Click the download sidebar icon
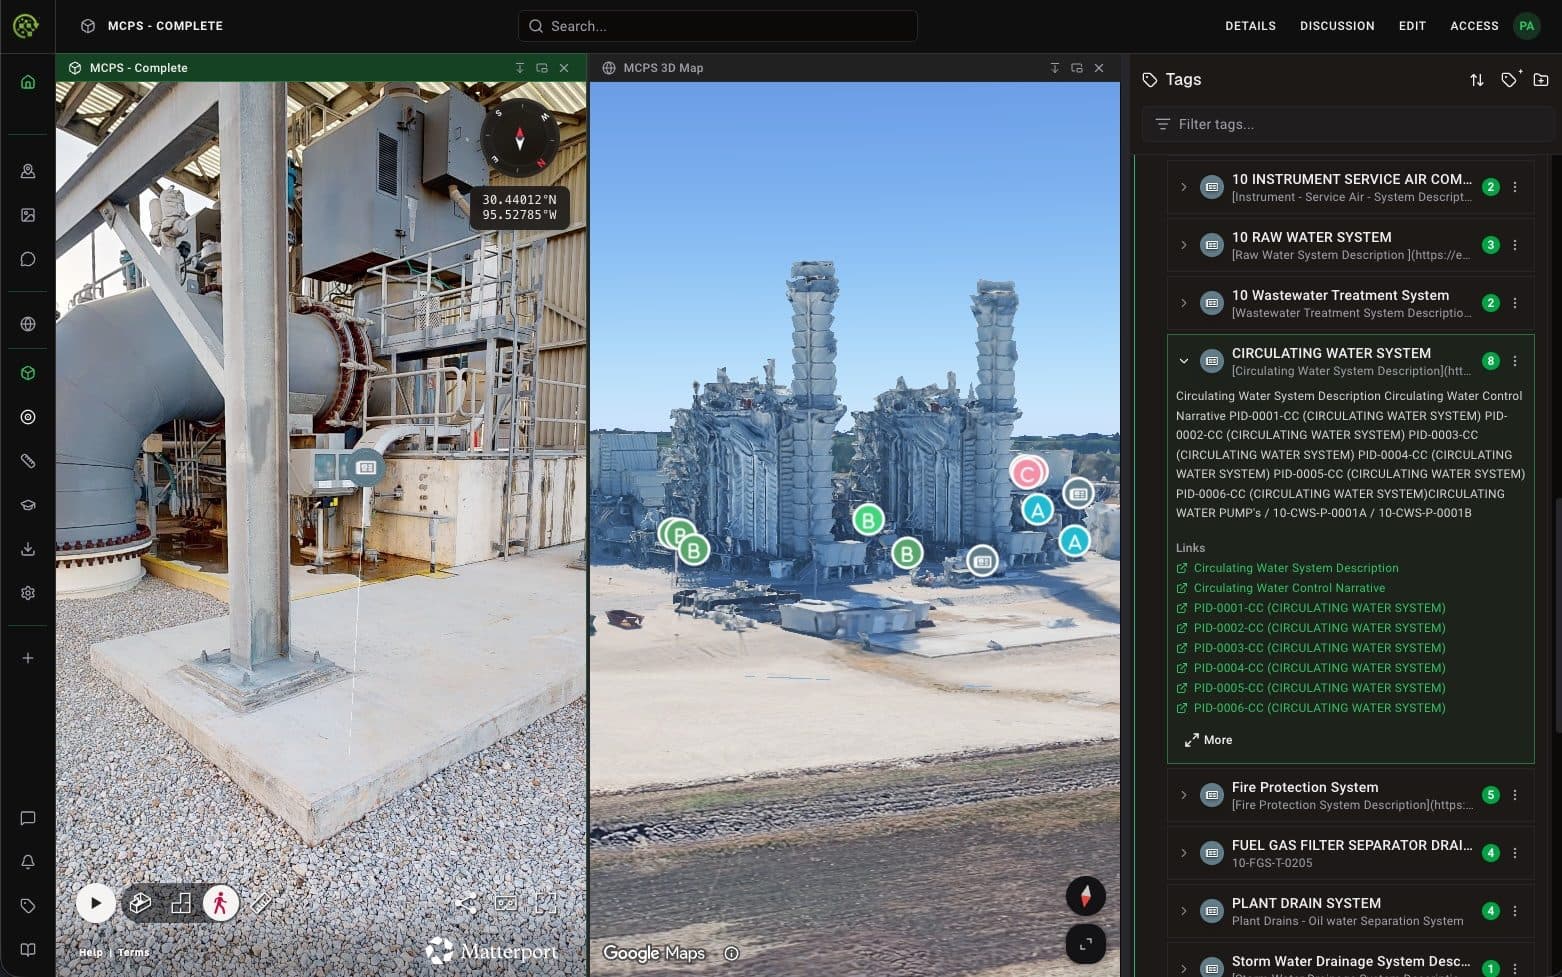This screenshot has width=1562, height=977. coord(28,549)
